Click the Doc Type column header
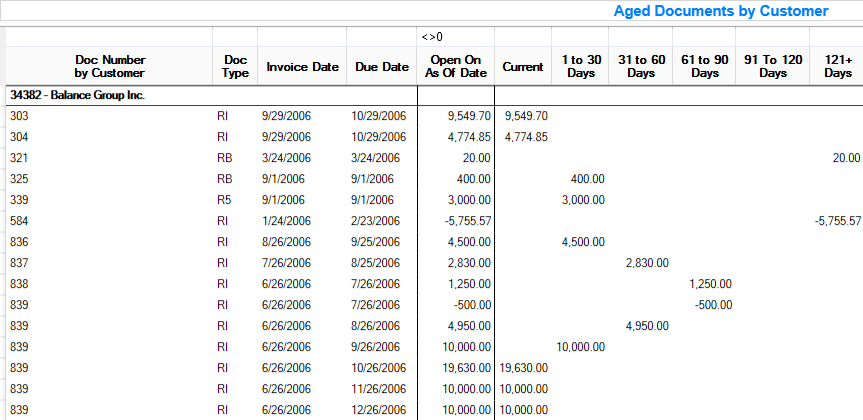The image size is (863, 420). point(235,66)
